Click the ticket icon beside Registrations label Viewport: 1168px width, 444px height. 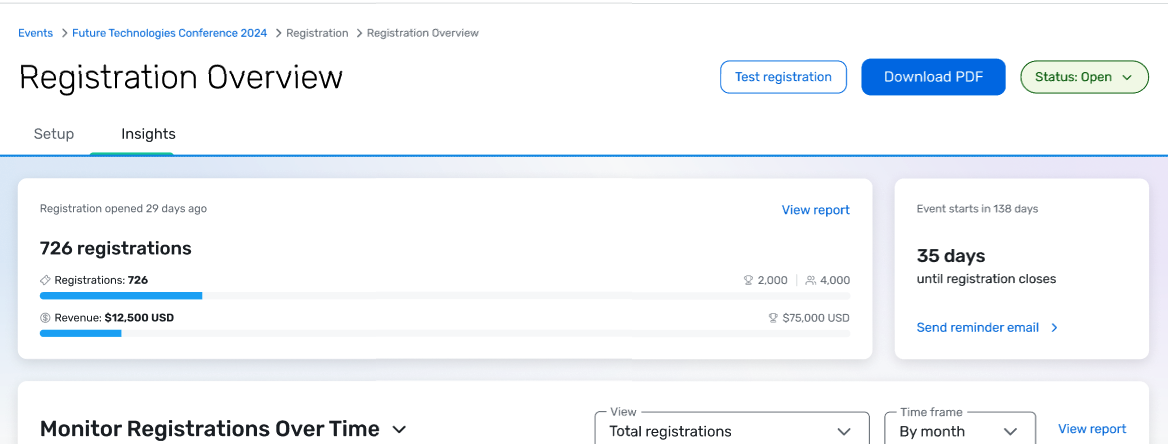pyautogui.click(x=45, y=281)
